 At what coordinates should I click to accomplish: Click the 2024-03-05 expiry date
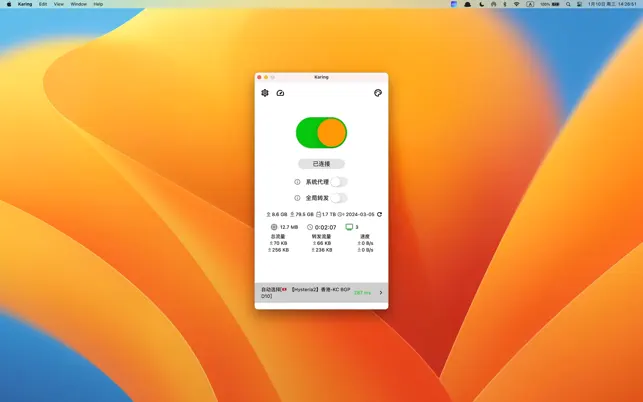point(360,214)
